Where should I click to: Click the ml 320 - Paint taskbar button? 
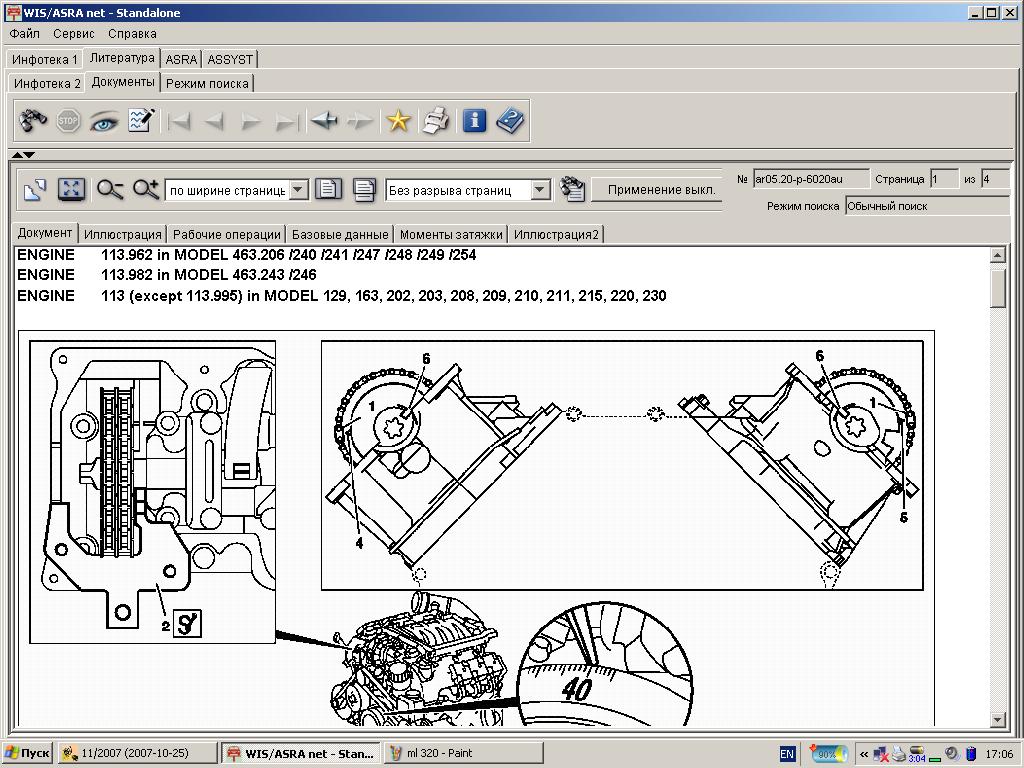pos(464,753)
